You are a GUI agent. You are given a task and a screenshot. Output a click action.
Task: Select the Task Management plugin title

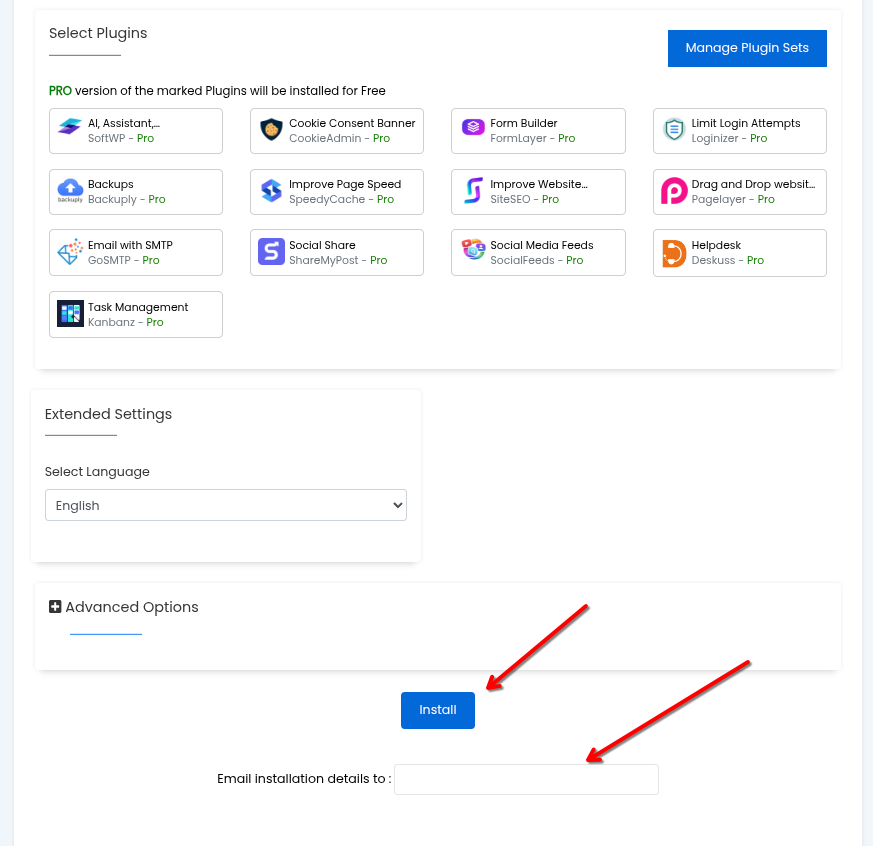tap(138, 307)
